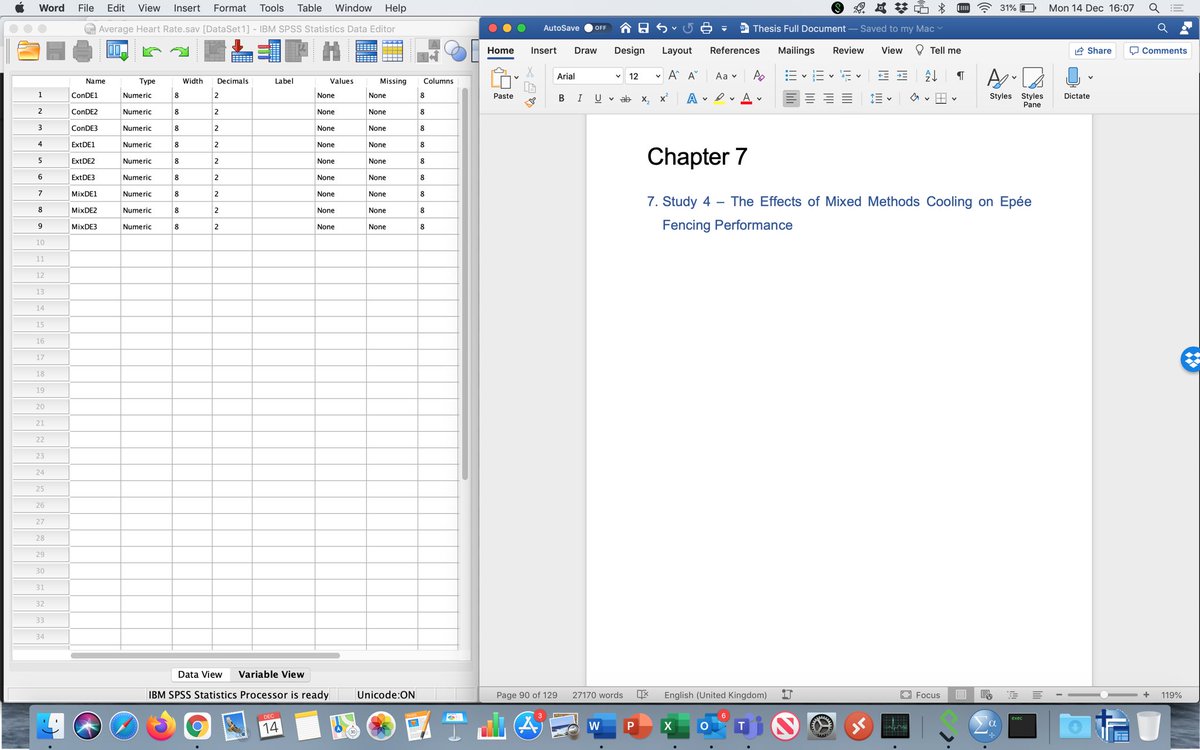Click the Word search magnifier icon
The image size is (1200, 750).
(x=1163, y=28)
